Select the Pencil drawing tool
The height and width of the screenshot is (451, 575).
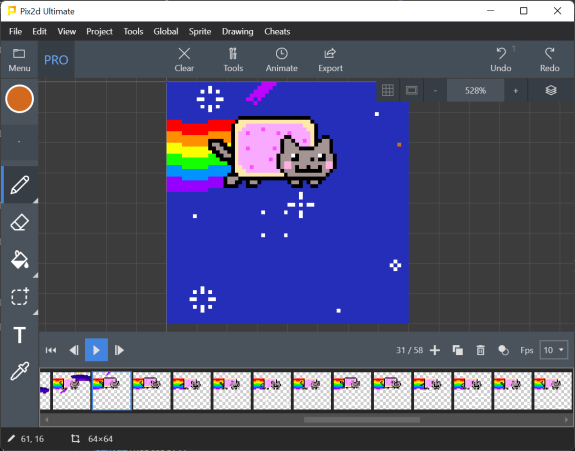pos(19,184)
